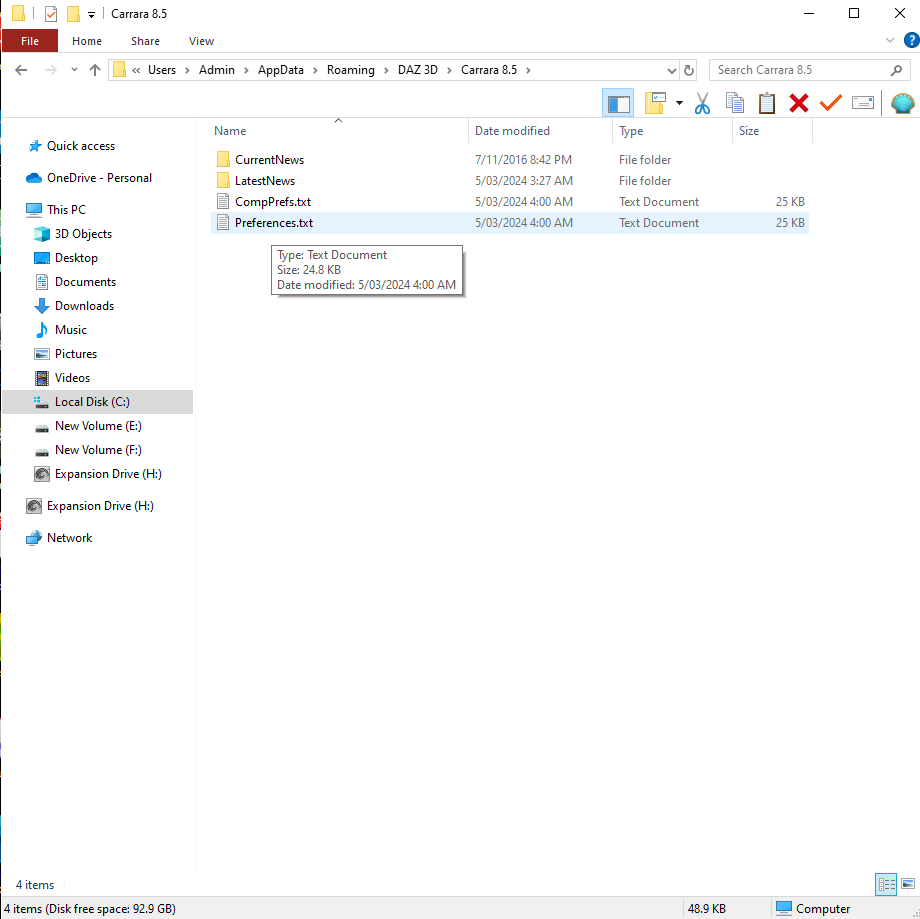Click the Cut scissors icon

coord(702,103)
